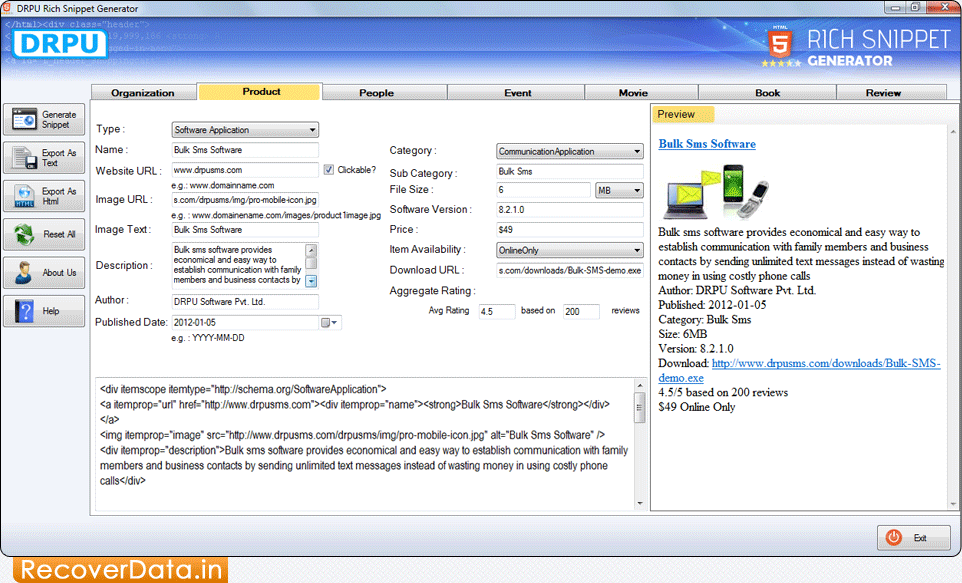Click in the Name field
Image resolution: width=962 pixels, height=583 pixels.
tap(245, 150)
